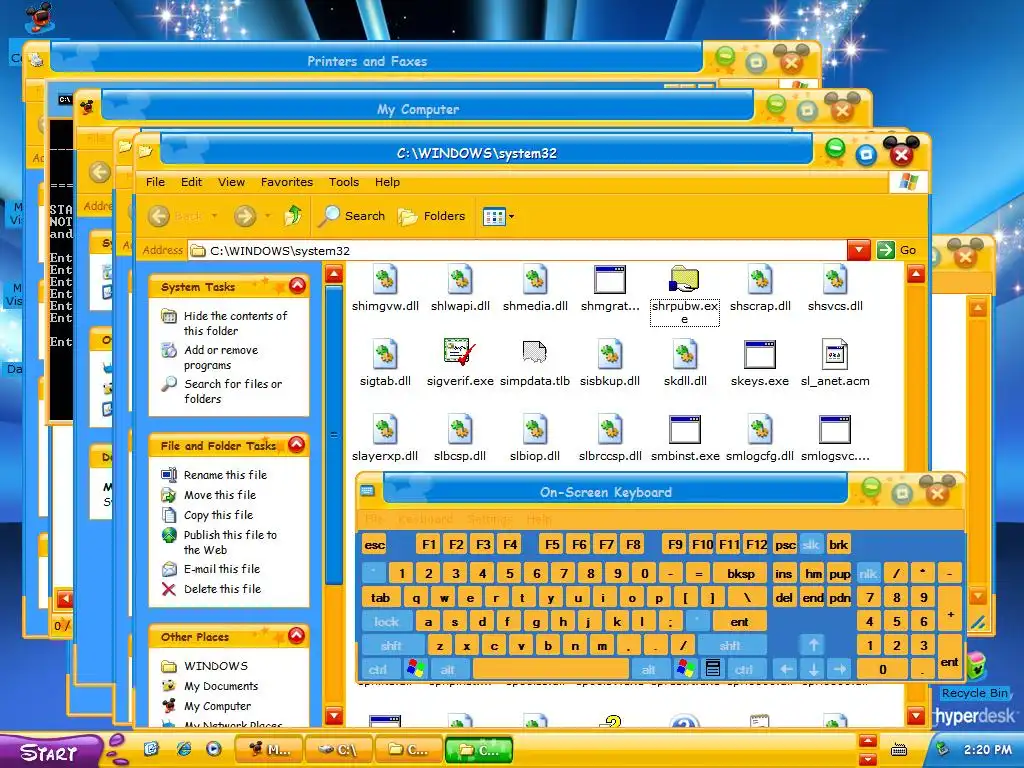Click Add or remove programs link

(221, 357)
